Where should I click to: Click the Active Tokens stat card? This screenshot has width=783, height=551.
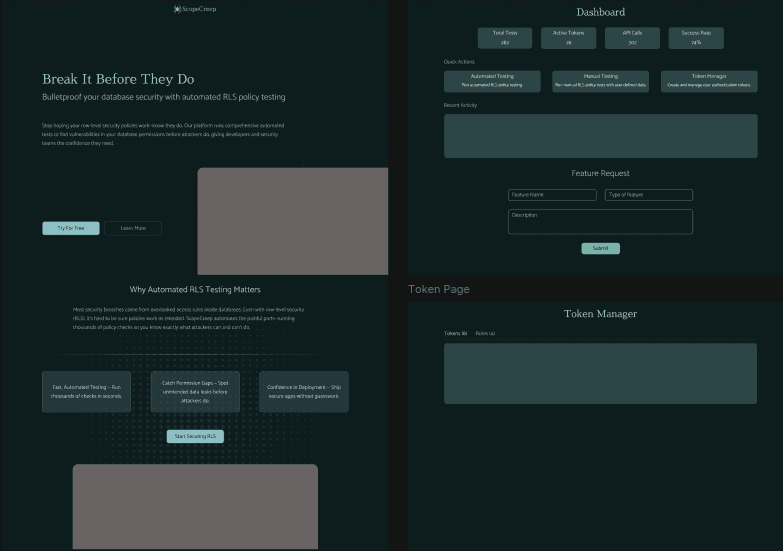tap(569, 38)
